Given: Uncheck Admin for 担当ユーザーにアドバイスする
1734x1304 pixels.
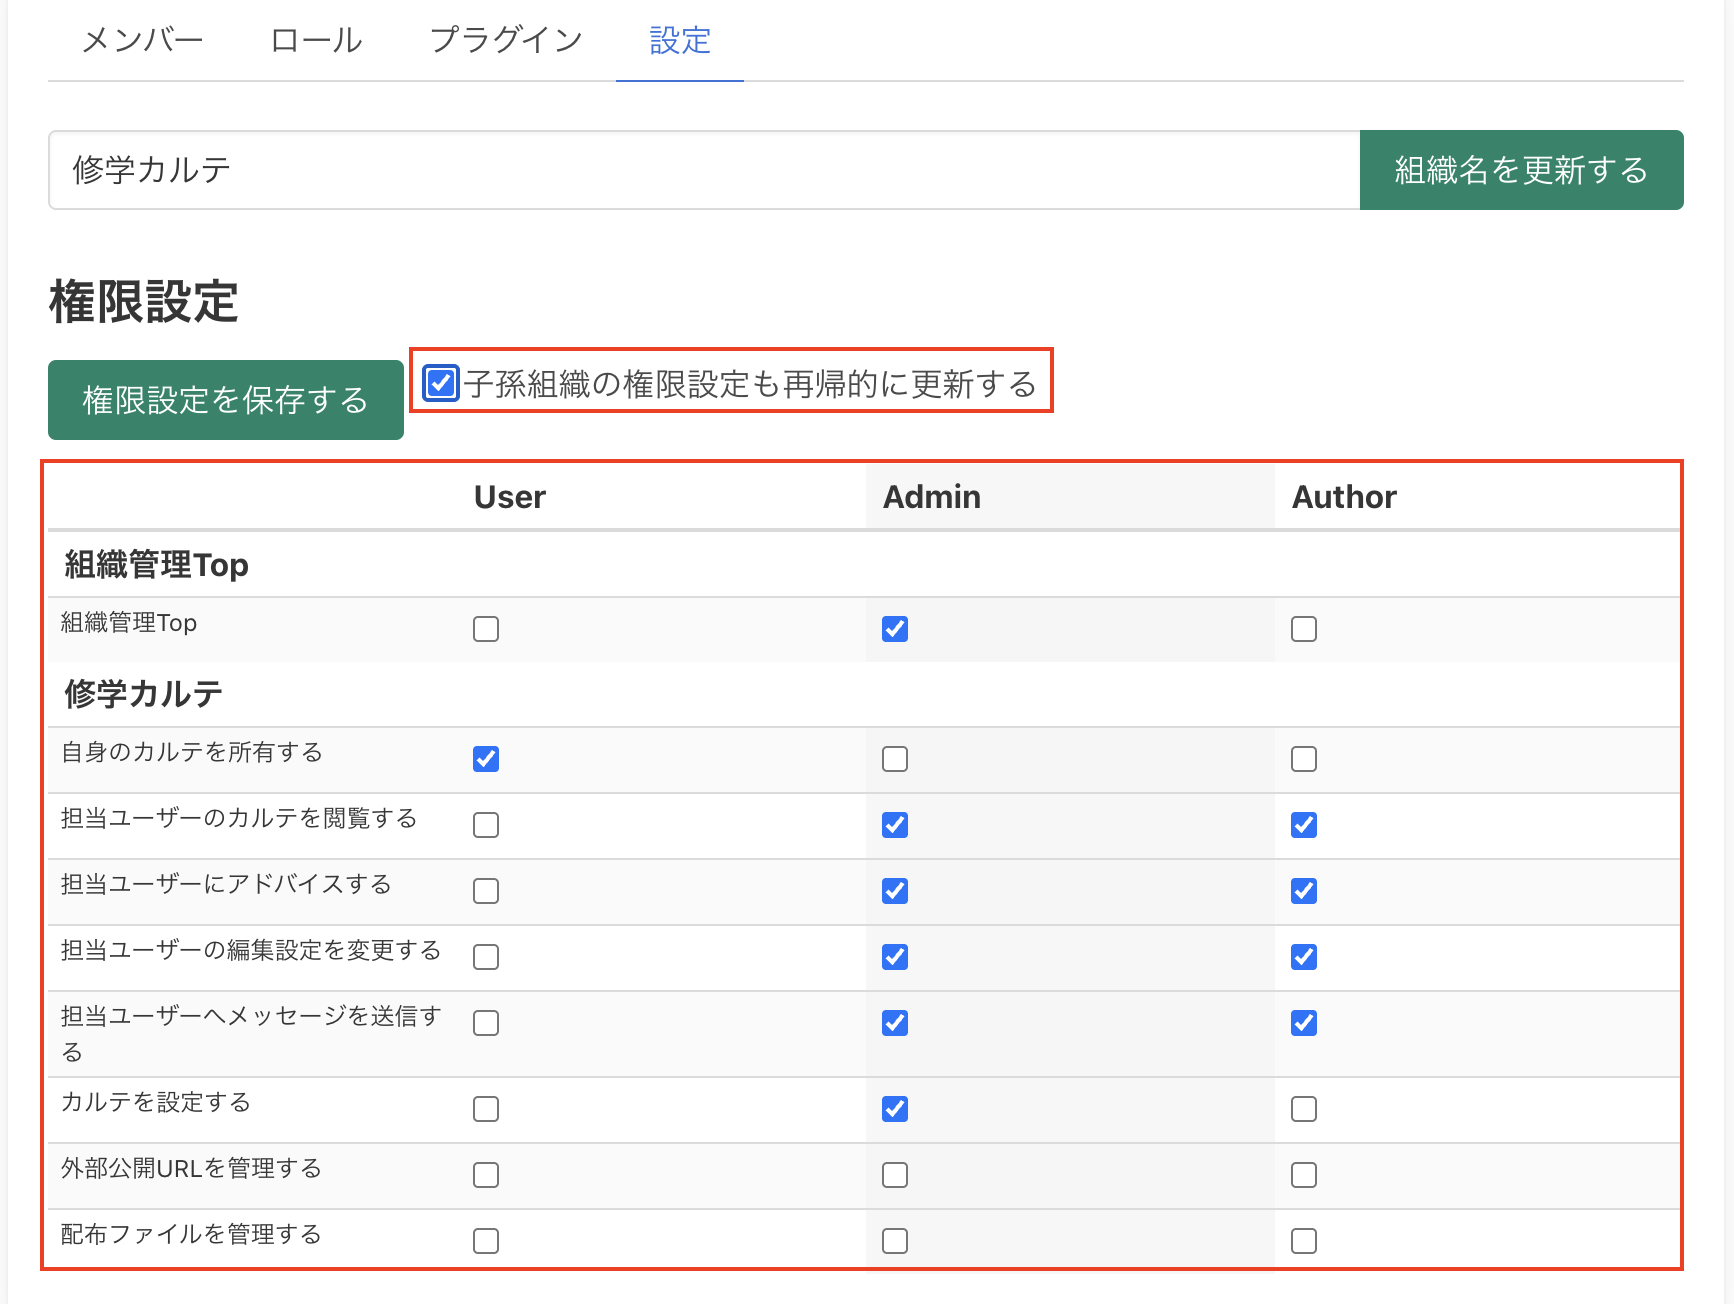Looking at the screenshot, I should click(895, 891).
